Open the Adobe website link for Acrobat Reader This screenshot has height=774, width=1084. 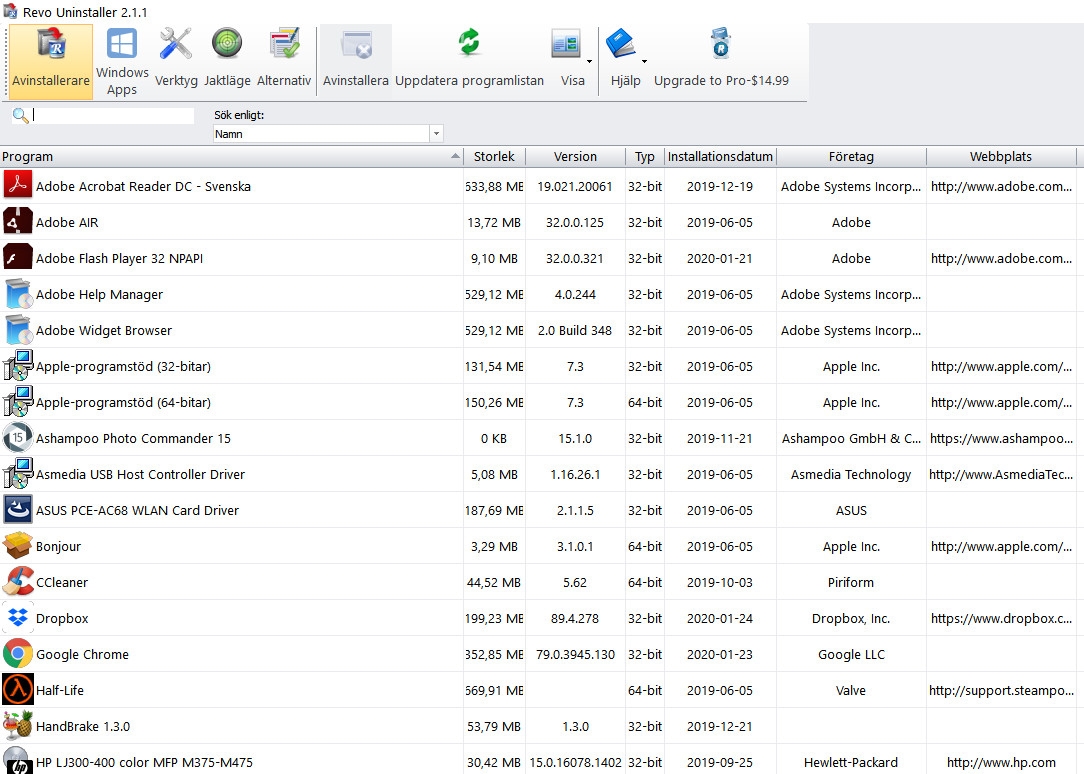pyautogui.click(x=1000, y=187)
